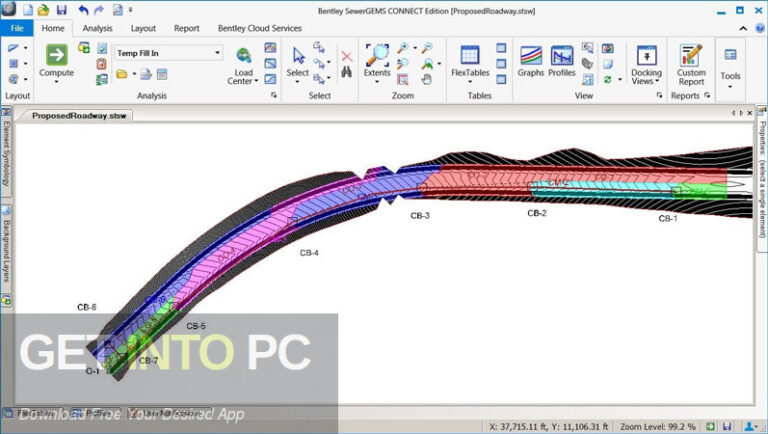Click the Validate checklist icon
The width and height of the screenshot is (768, 434).
click(x=102, y=48)
